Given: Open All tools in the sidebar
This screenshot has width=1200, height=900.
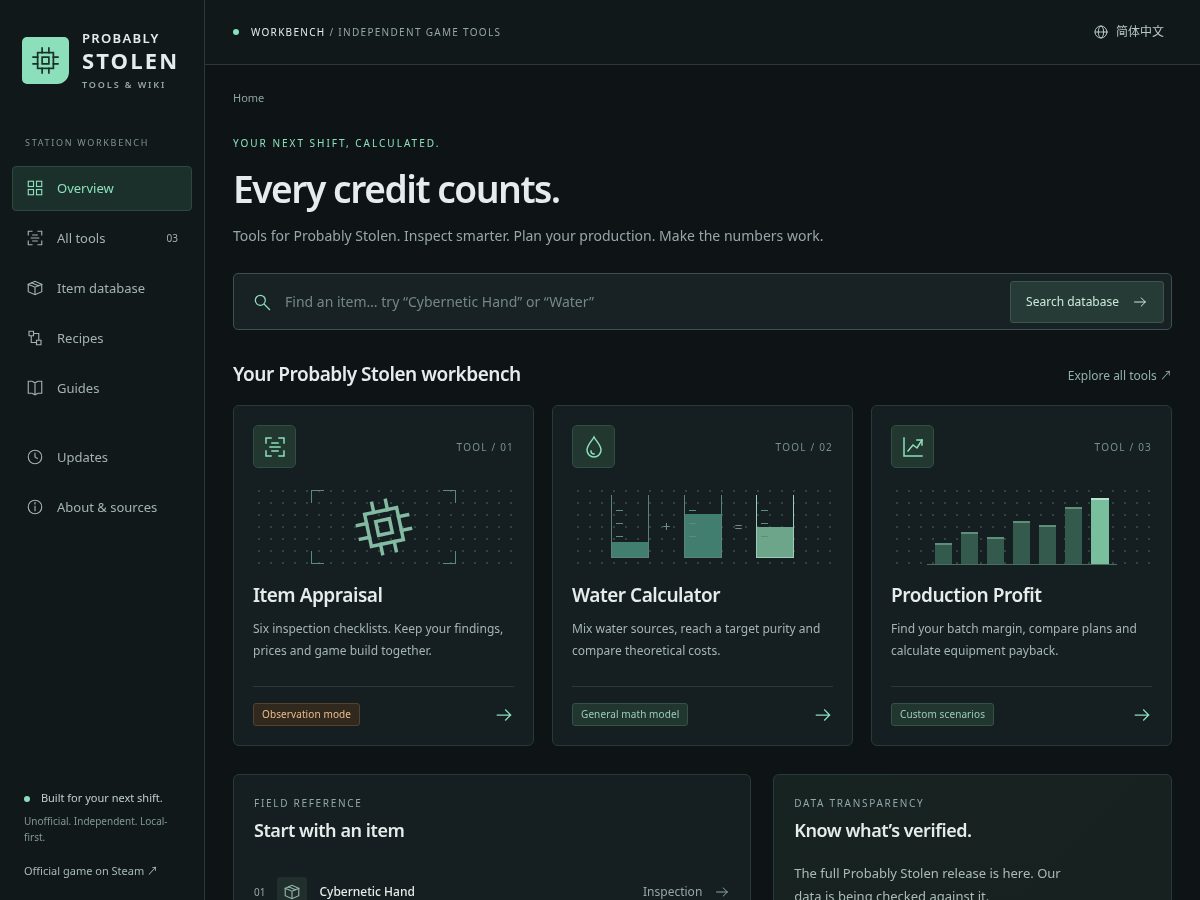Looking at the screenshot, I should point(102,238).
